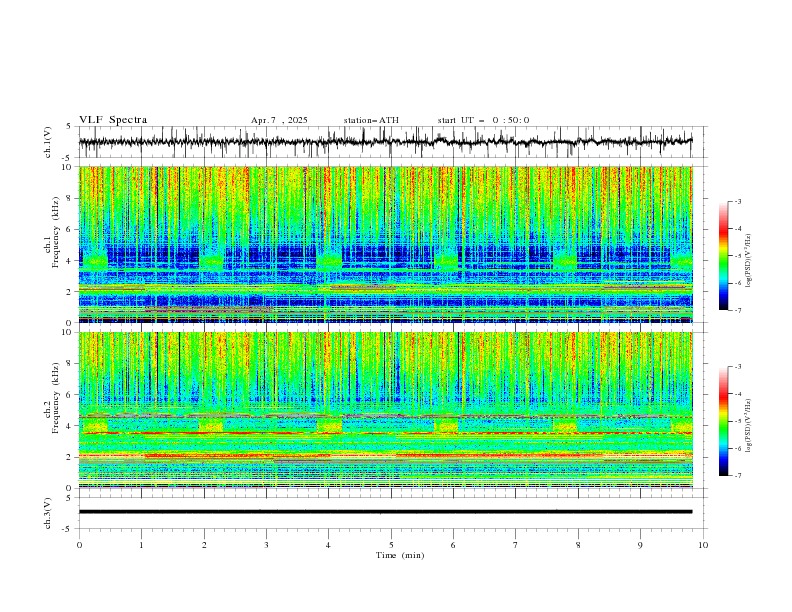Click the "5" volt tick on ch.1(V) axis
The width and height of the screenshot is (792, 612).
coord(69,127)
